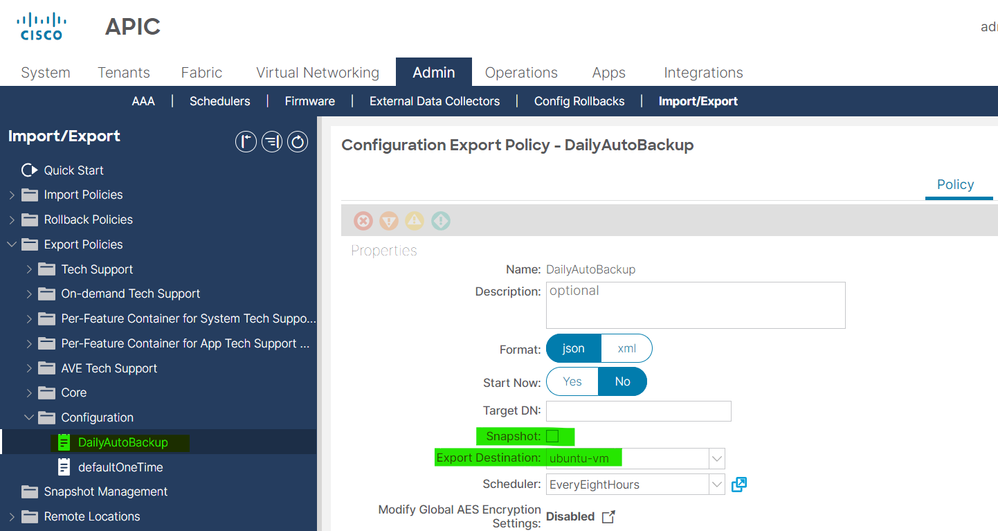Select the Admin menu tab
The height and width of the screenshot is (531, 998).
(x=433, y=72)
